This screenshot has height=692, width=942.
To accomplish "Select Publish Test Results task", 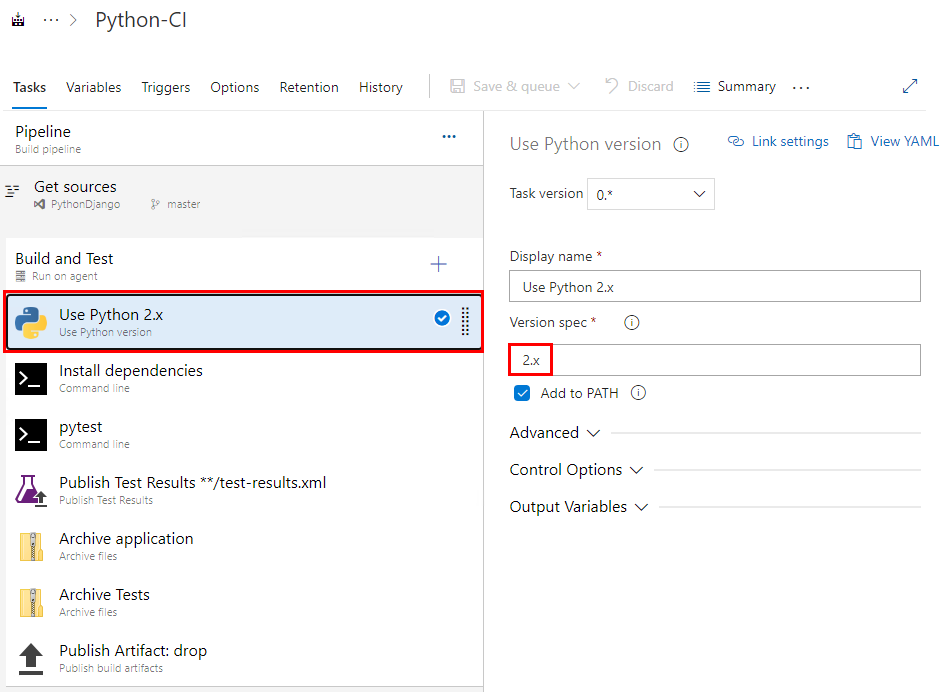I will pyautogui.click(x=244, y=490).
